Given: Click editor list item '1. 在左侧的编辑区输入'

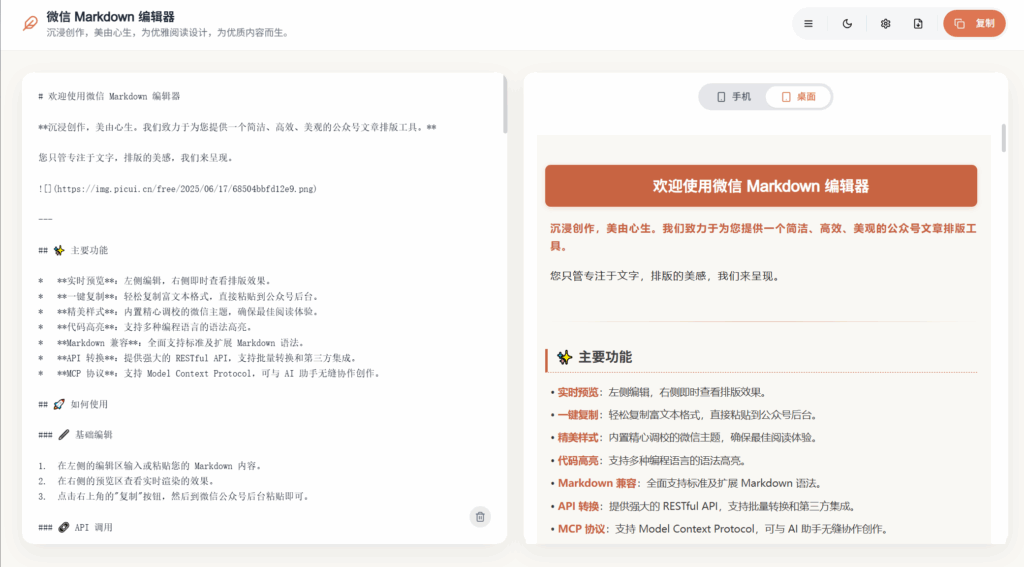Looking at the screenshot, I should 150,466.
